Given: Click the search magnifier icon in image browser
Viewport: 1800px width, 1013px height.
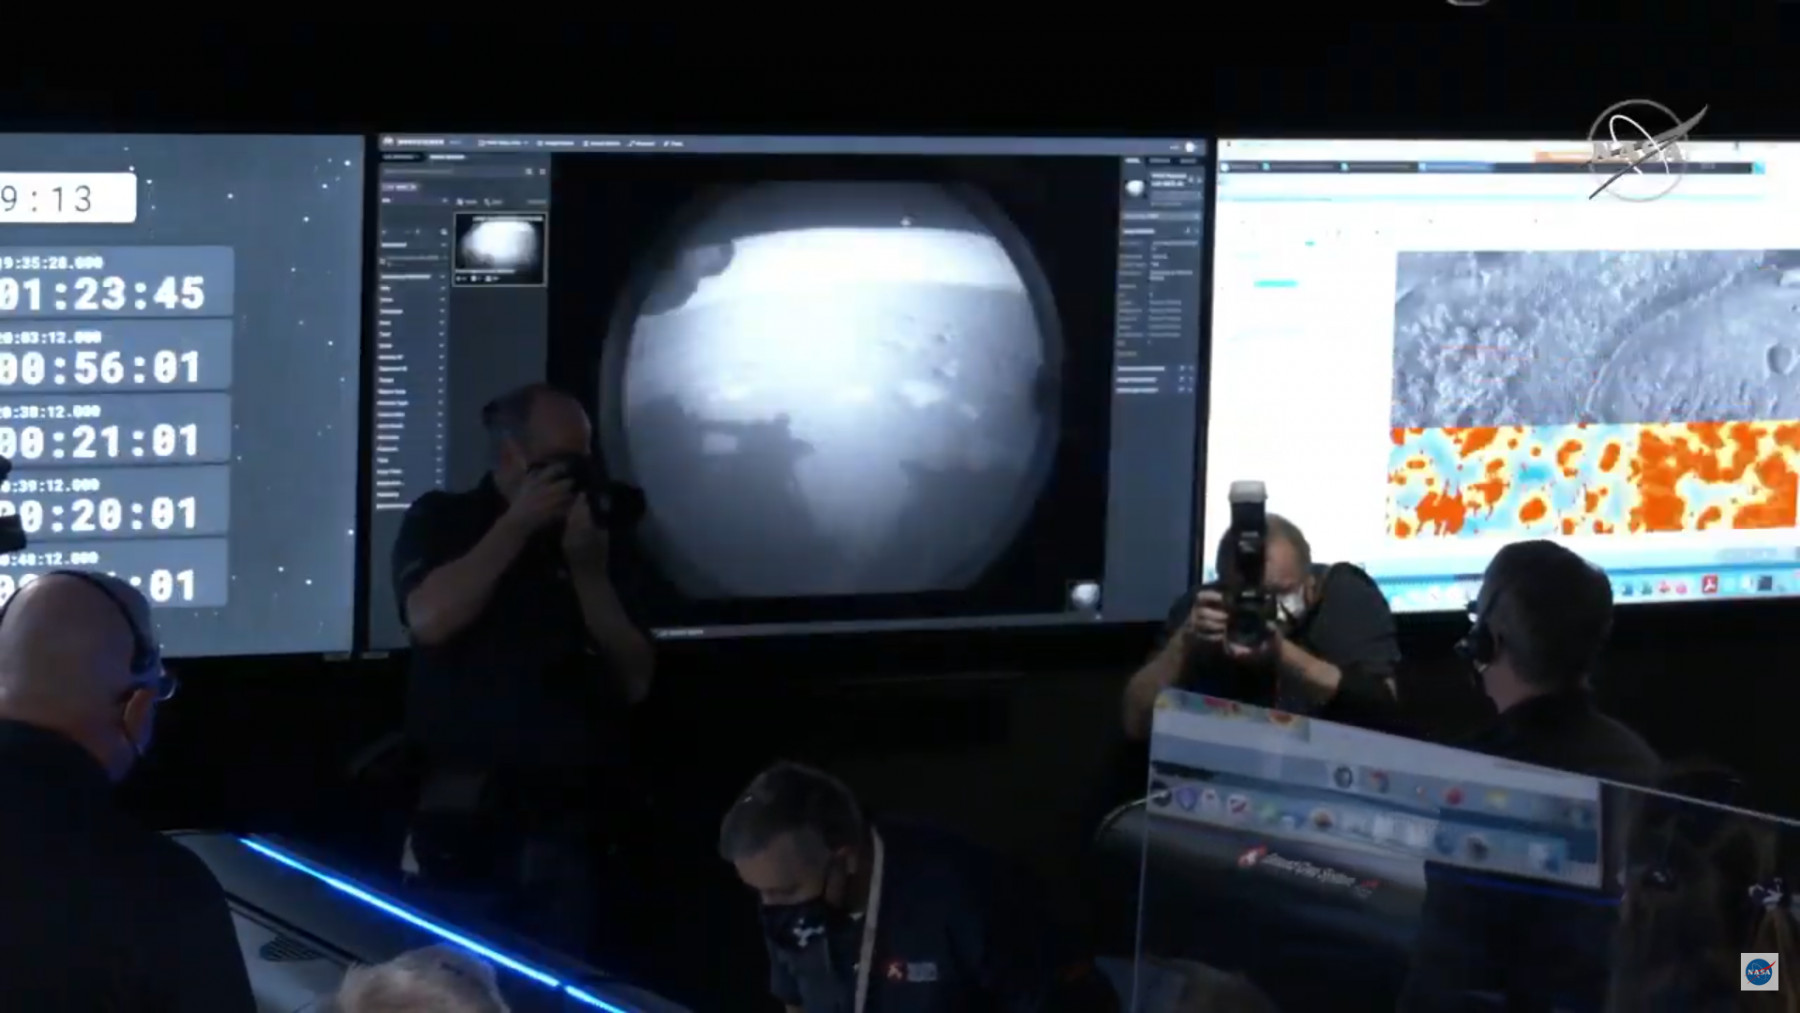Looking at the screenshot, I should 528,172.
